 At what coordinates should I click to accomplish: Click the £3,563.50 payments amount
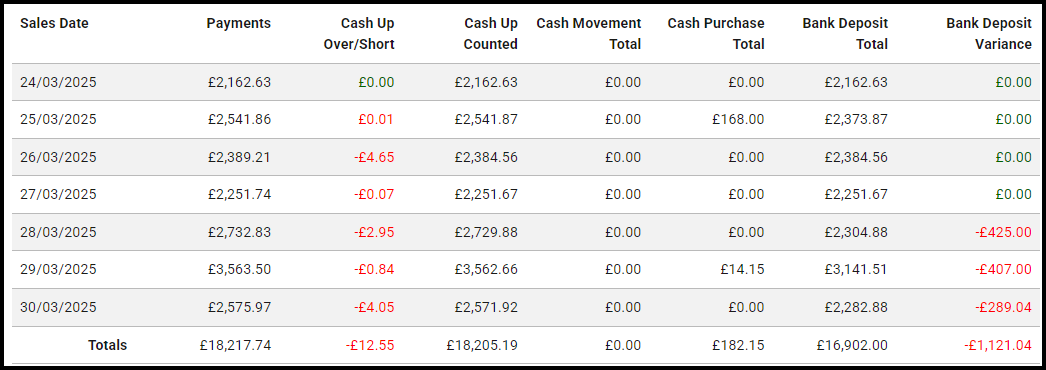click(x=241, y=269)
